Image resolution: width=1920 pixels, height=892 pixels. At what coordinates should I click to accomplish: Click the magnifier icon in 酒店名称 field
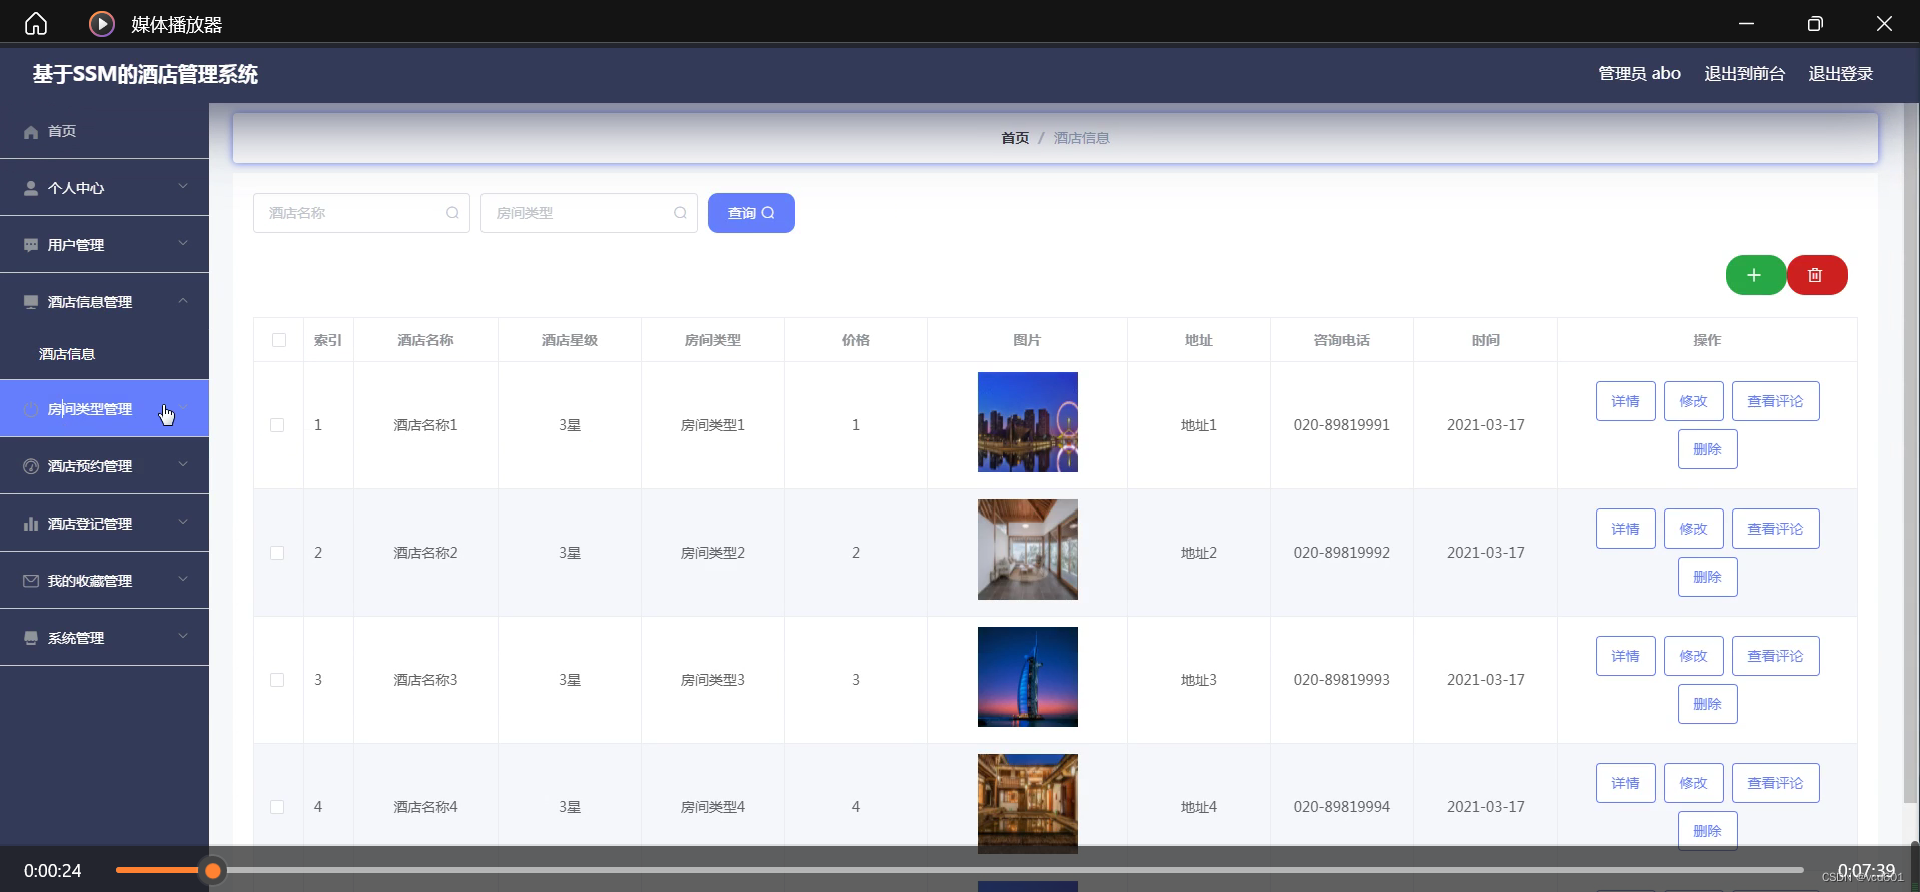pyautogui.click(x=452, y=213)
